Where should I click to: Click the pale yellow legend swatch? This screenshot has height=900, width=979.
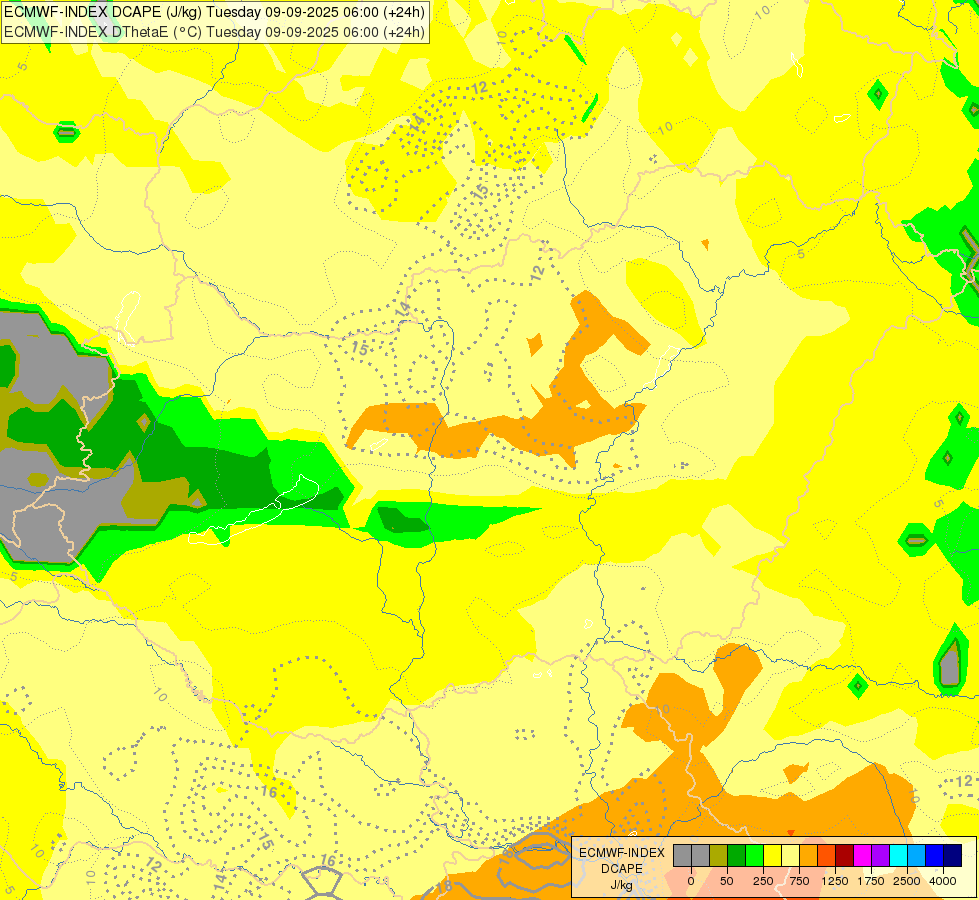click(x=790, y=855)
